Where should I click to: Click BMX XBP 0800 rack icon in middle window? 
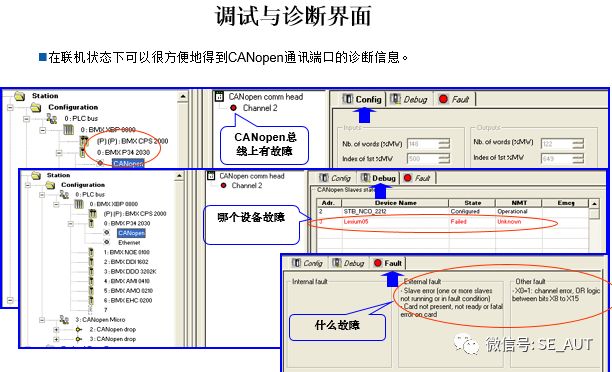pos(79,204)
